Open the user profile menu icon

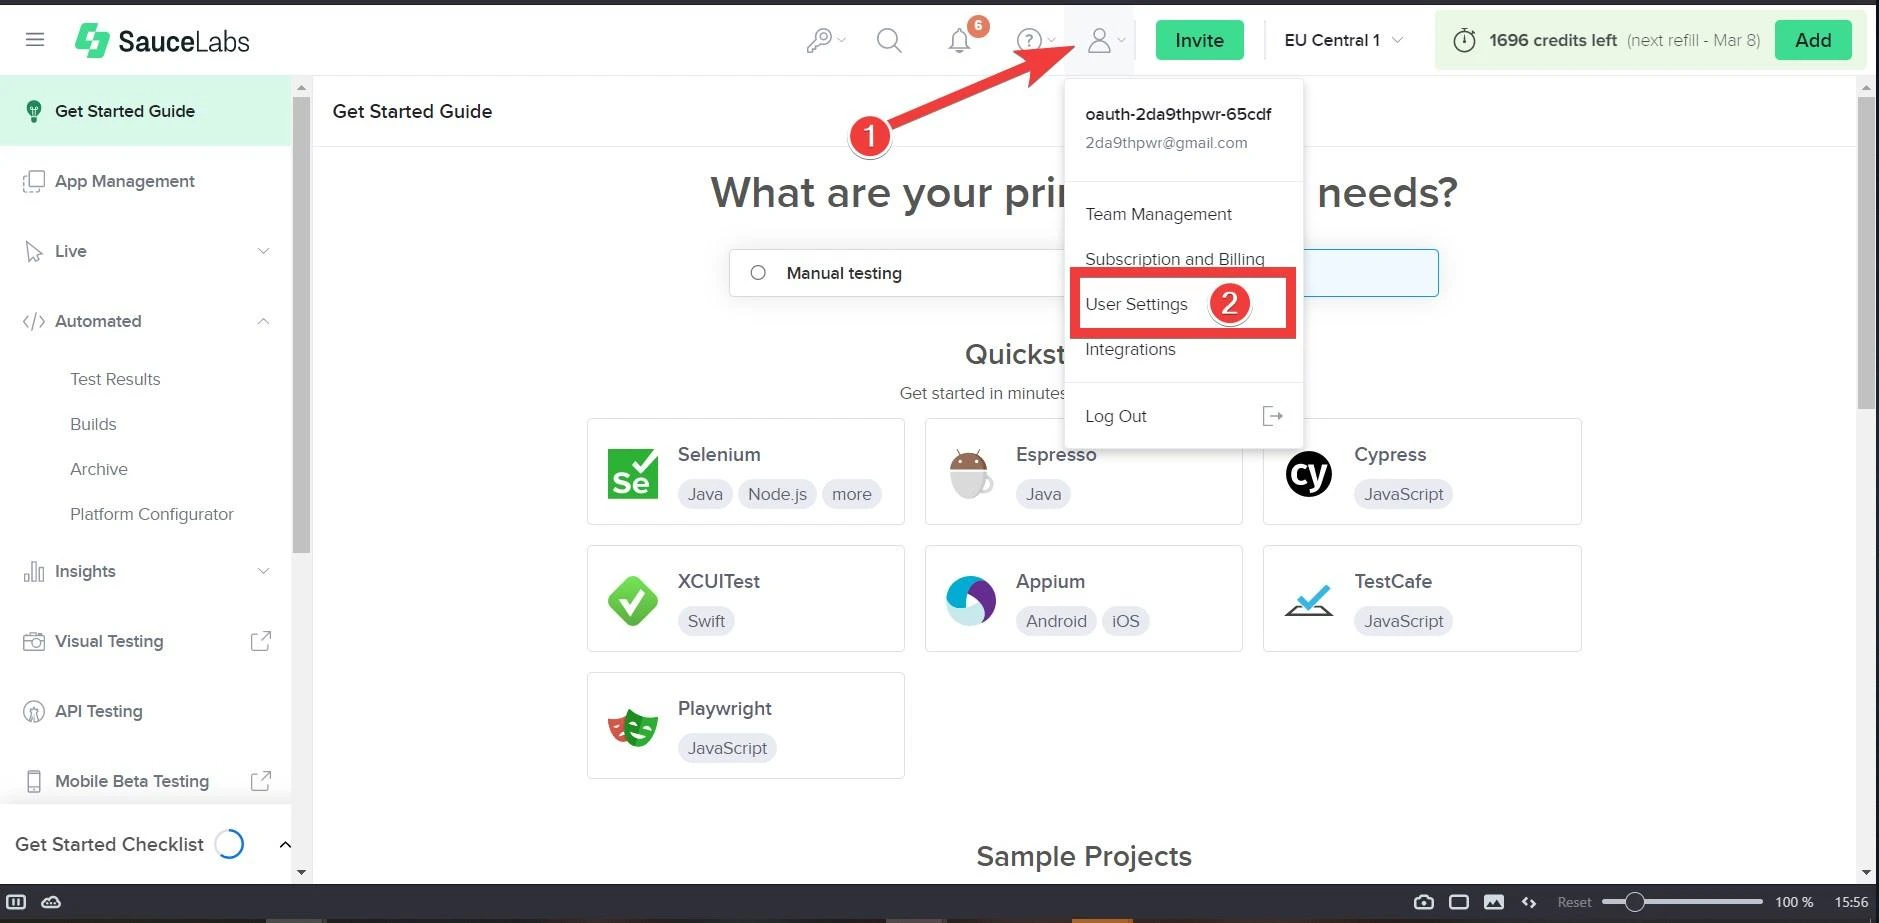click(x=1099, y=40)
